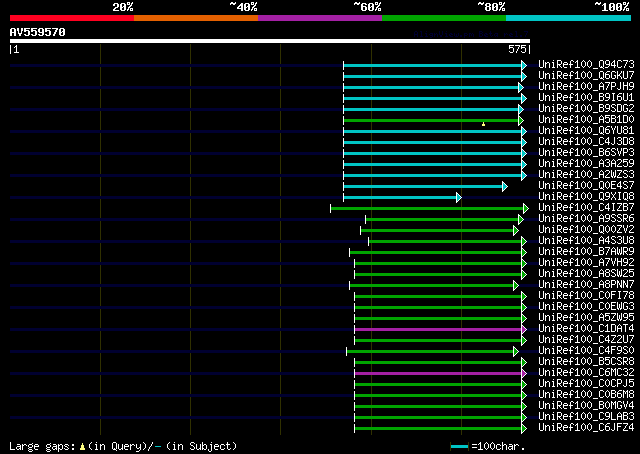Click the green alignment bar for B7AWR9

[436, 253]
